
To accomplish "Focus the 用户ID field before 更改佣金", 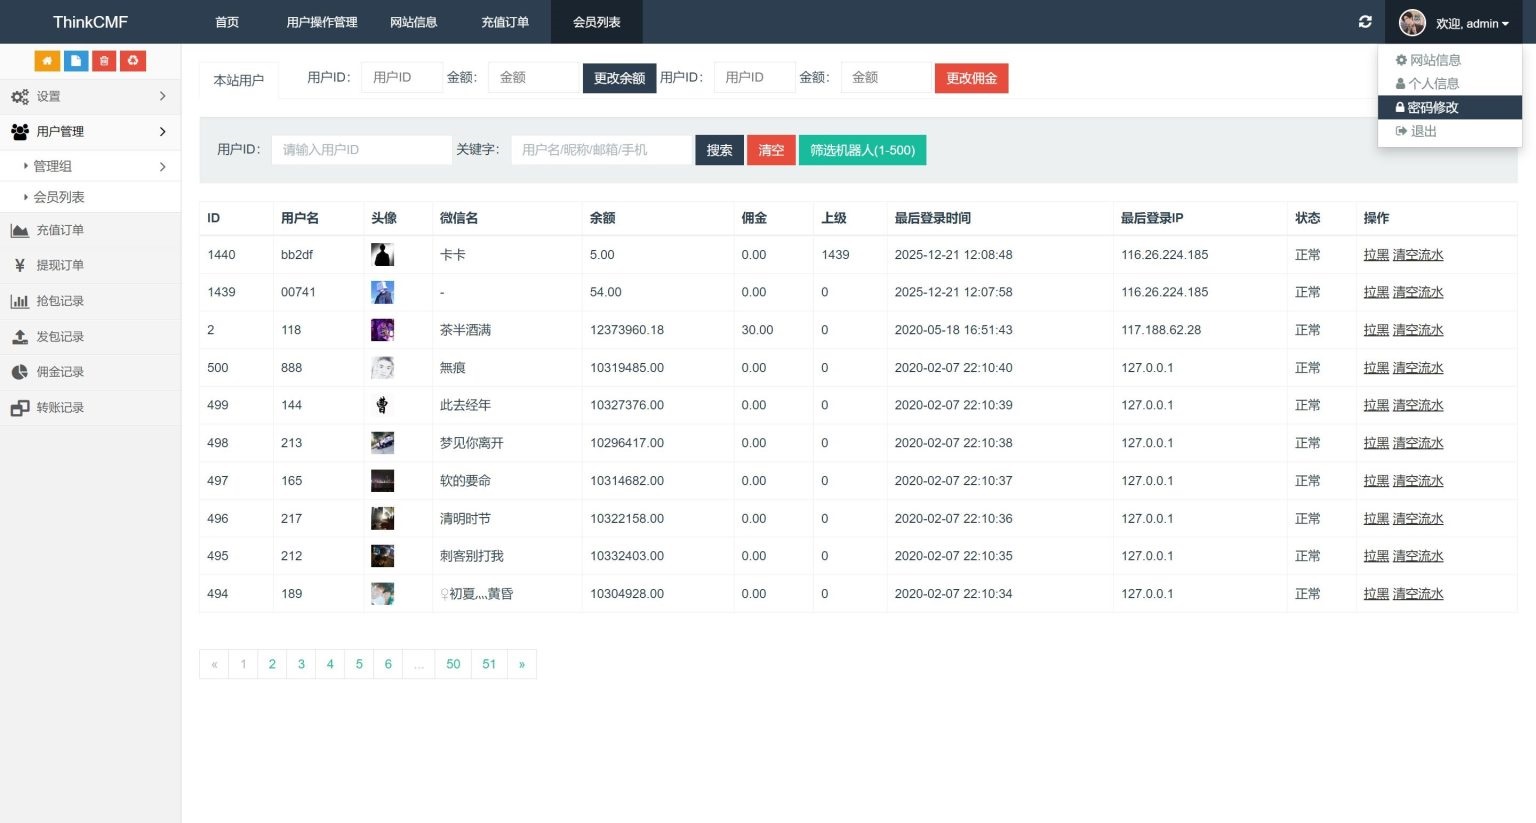I will [x=754, y=77].
